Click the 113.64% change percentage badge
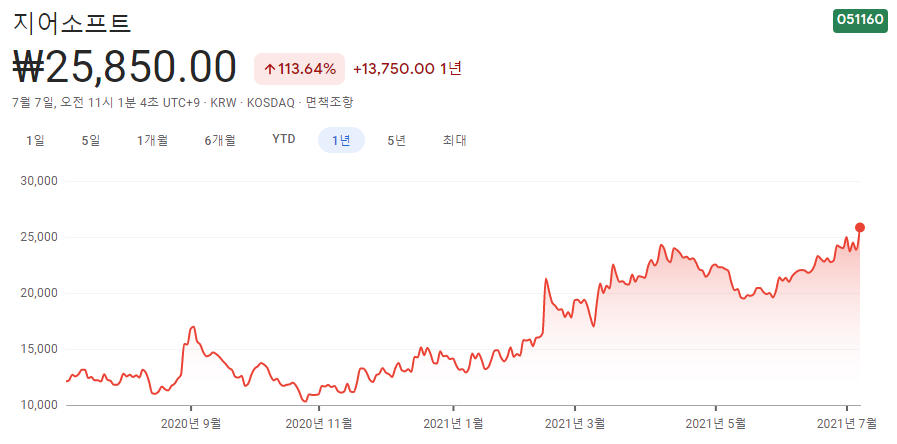This screenshot has width=897, height=444. (300, 69)
